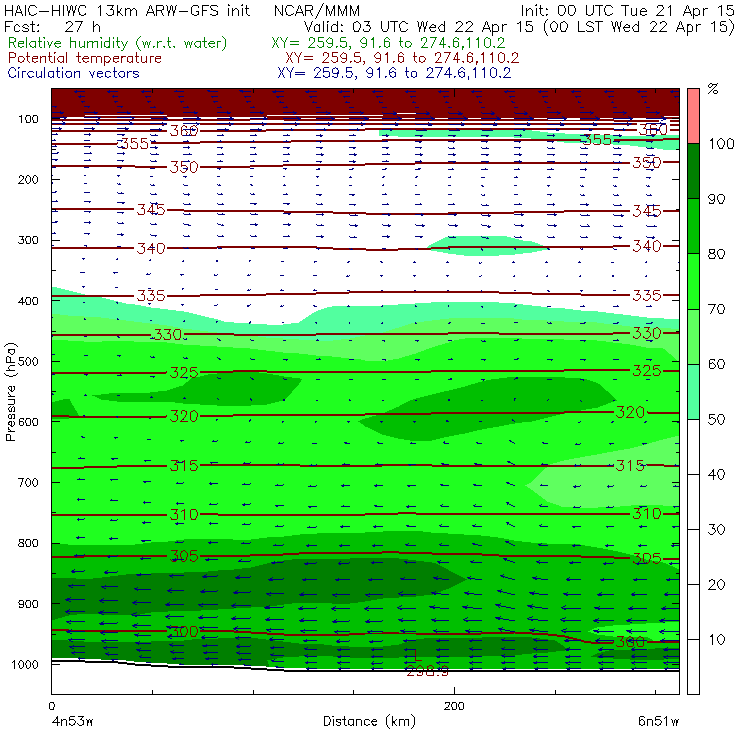Select the 60–70% light green colorbar segment
Image resolution: width=740 pixels, height=740 pixels.
coord(693,336)
